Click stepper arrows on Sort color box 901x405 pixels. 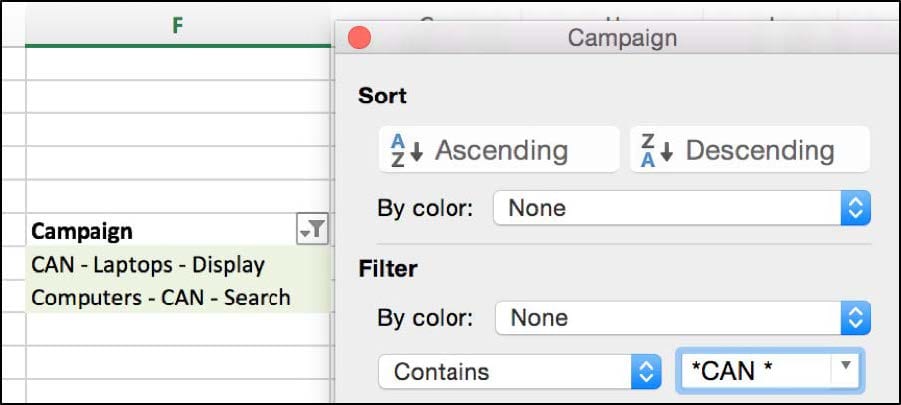pyautogui.click(x=856, y=208)
